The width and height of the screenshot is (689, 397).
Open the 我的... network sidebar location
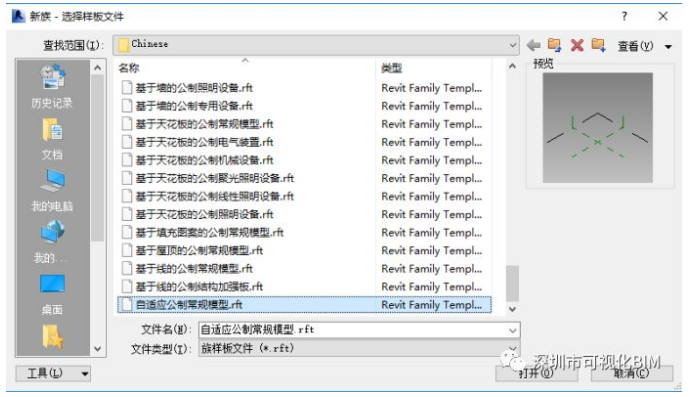[x=52, y=242]
